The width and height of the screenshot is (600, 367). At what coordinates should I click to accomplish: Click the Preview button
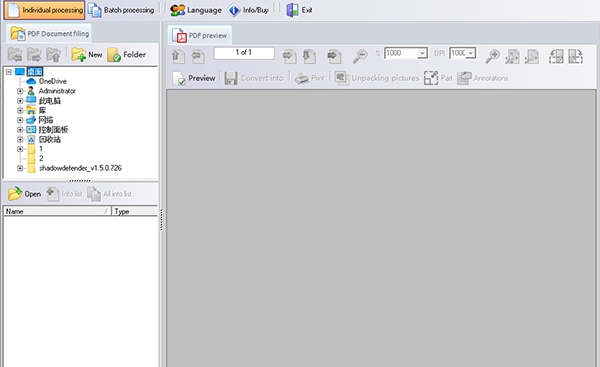194,78
